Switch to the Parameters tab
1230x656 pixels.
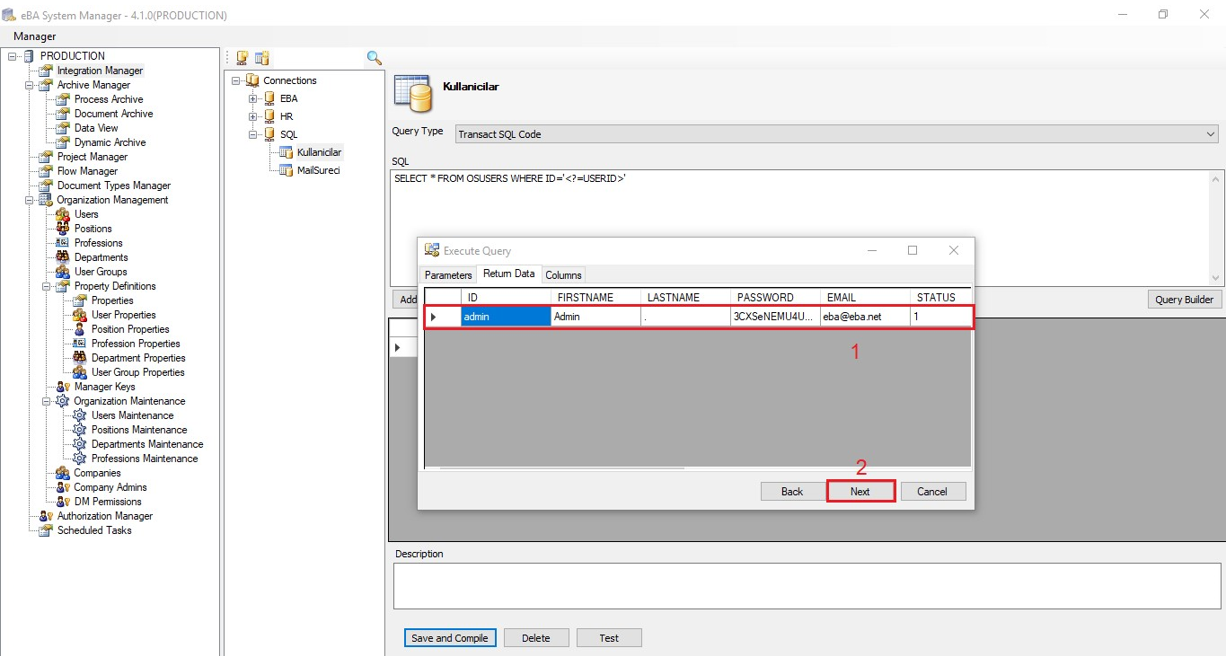click(x=448, y=275)
